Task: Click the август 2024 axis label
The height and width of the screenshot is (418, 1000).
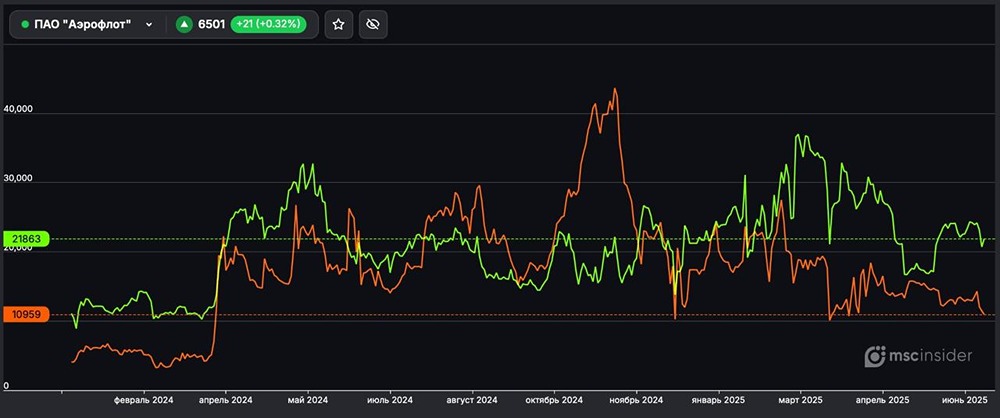Action: (470, 399)
